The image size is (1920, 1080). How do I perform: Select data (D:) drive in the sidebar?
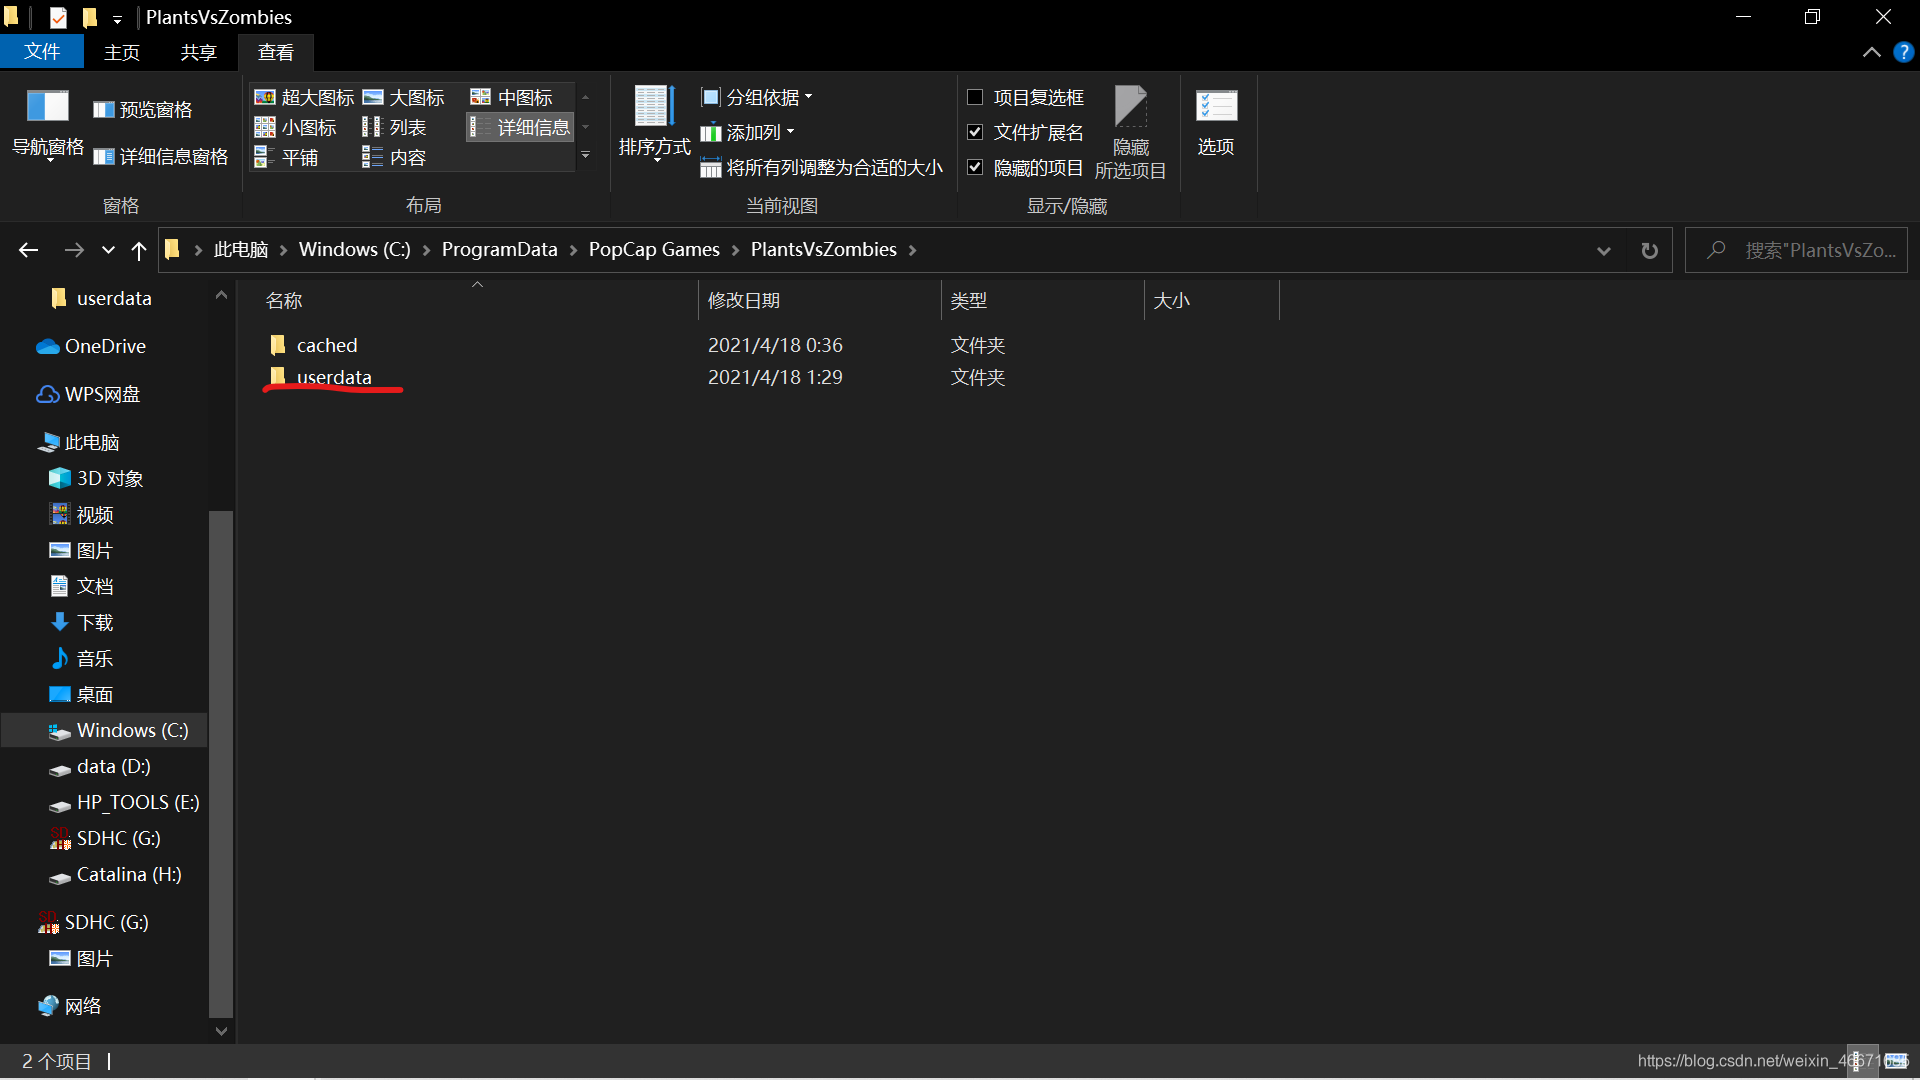pyautogui.click(x=113, y=766)
